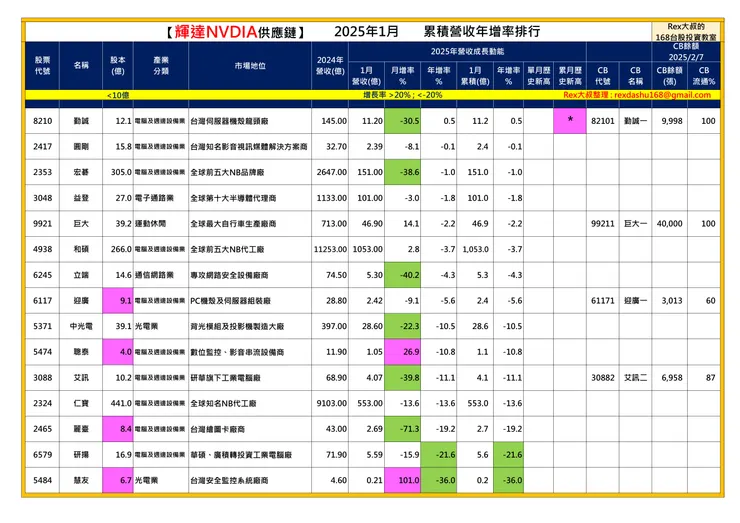Click company name '中光電'
Viewport: 740px width, 523px height.
tap(81, 326)
